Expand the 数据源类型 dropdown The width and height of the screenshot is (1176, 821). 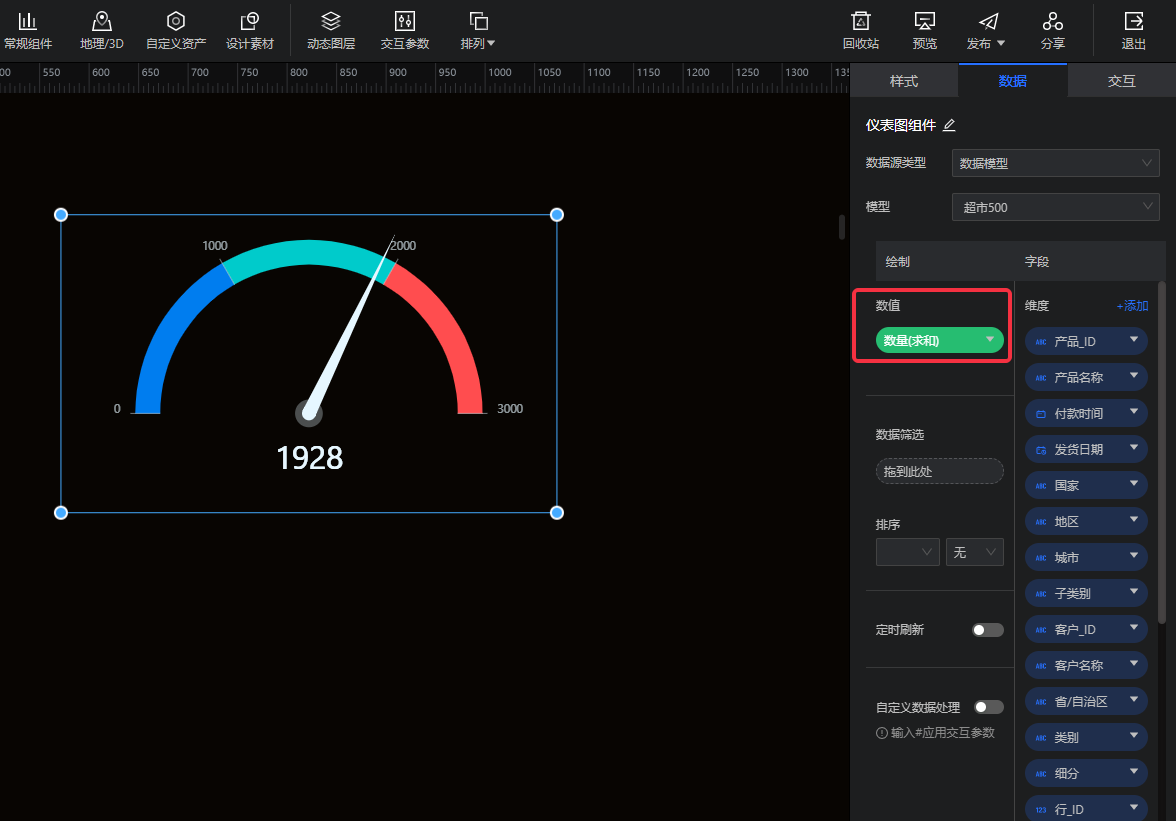(x=1055, y=163)
